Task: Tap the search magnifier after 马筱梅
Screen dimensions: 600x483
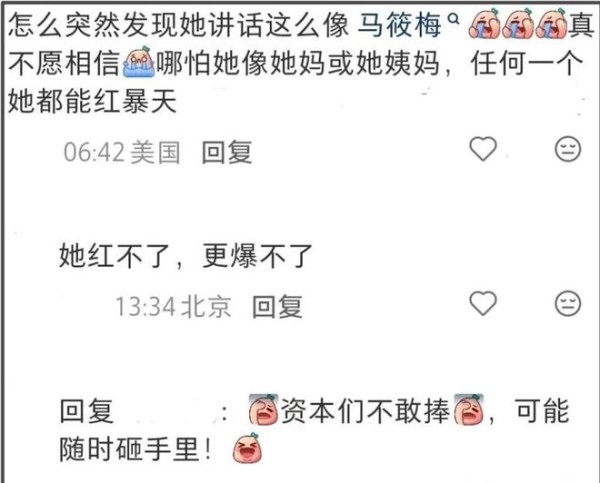Action: pos(453,18)
